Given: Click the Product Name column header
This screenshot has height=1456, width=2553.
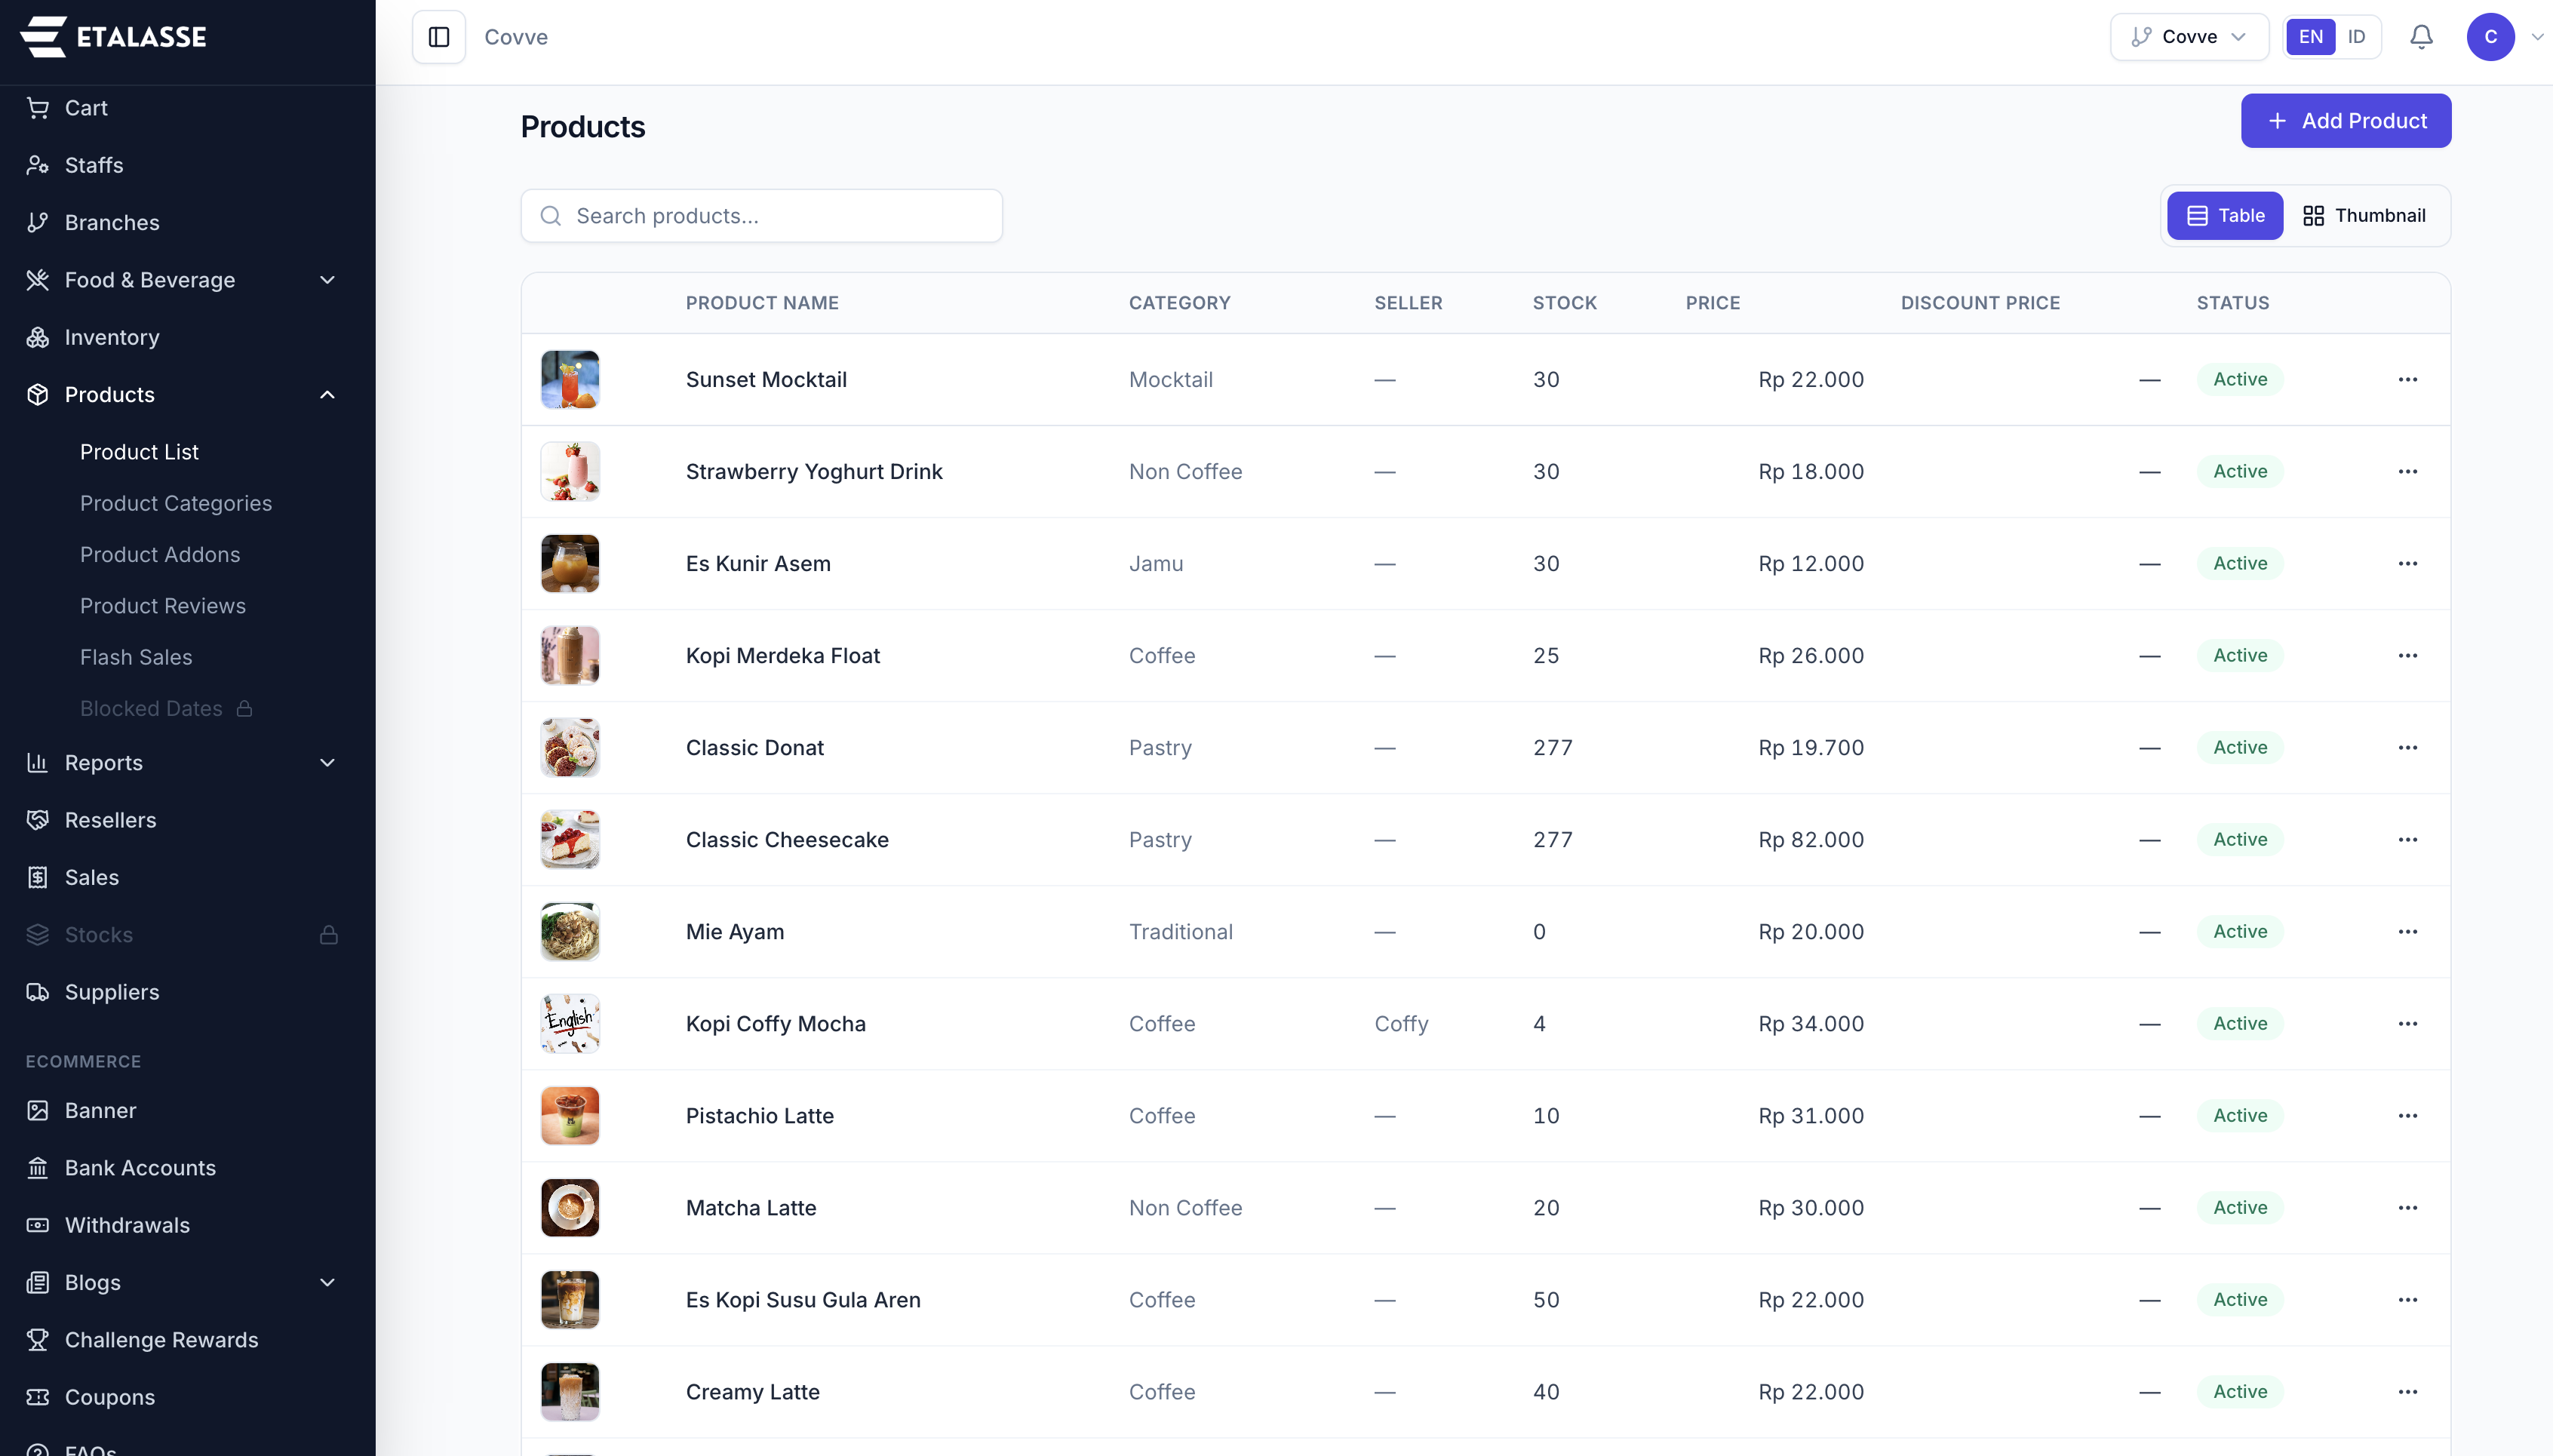Looking at the screenshot, I should tap(762, 303).
